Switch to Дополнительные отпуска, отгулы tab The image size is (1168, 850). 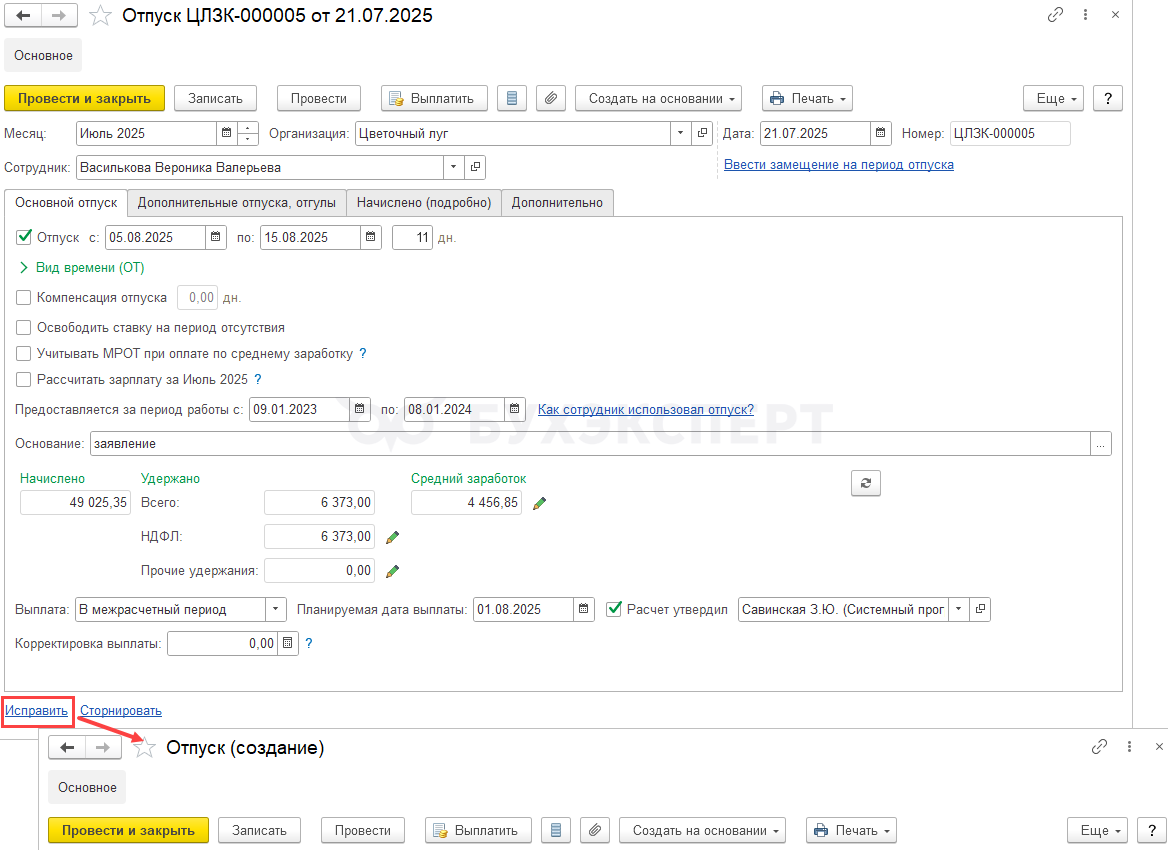click(x=237, y=203)
